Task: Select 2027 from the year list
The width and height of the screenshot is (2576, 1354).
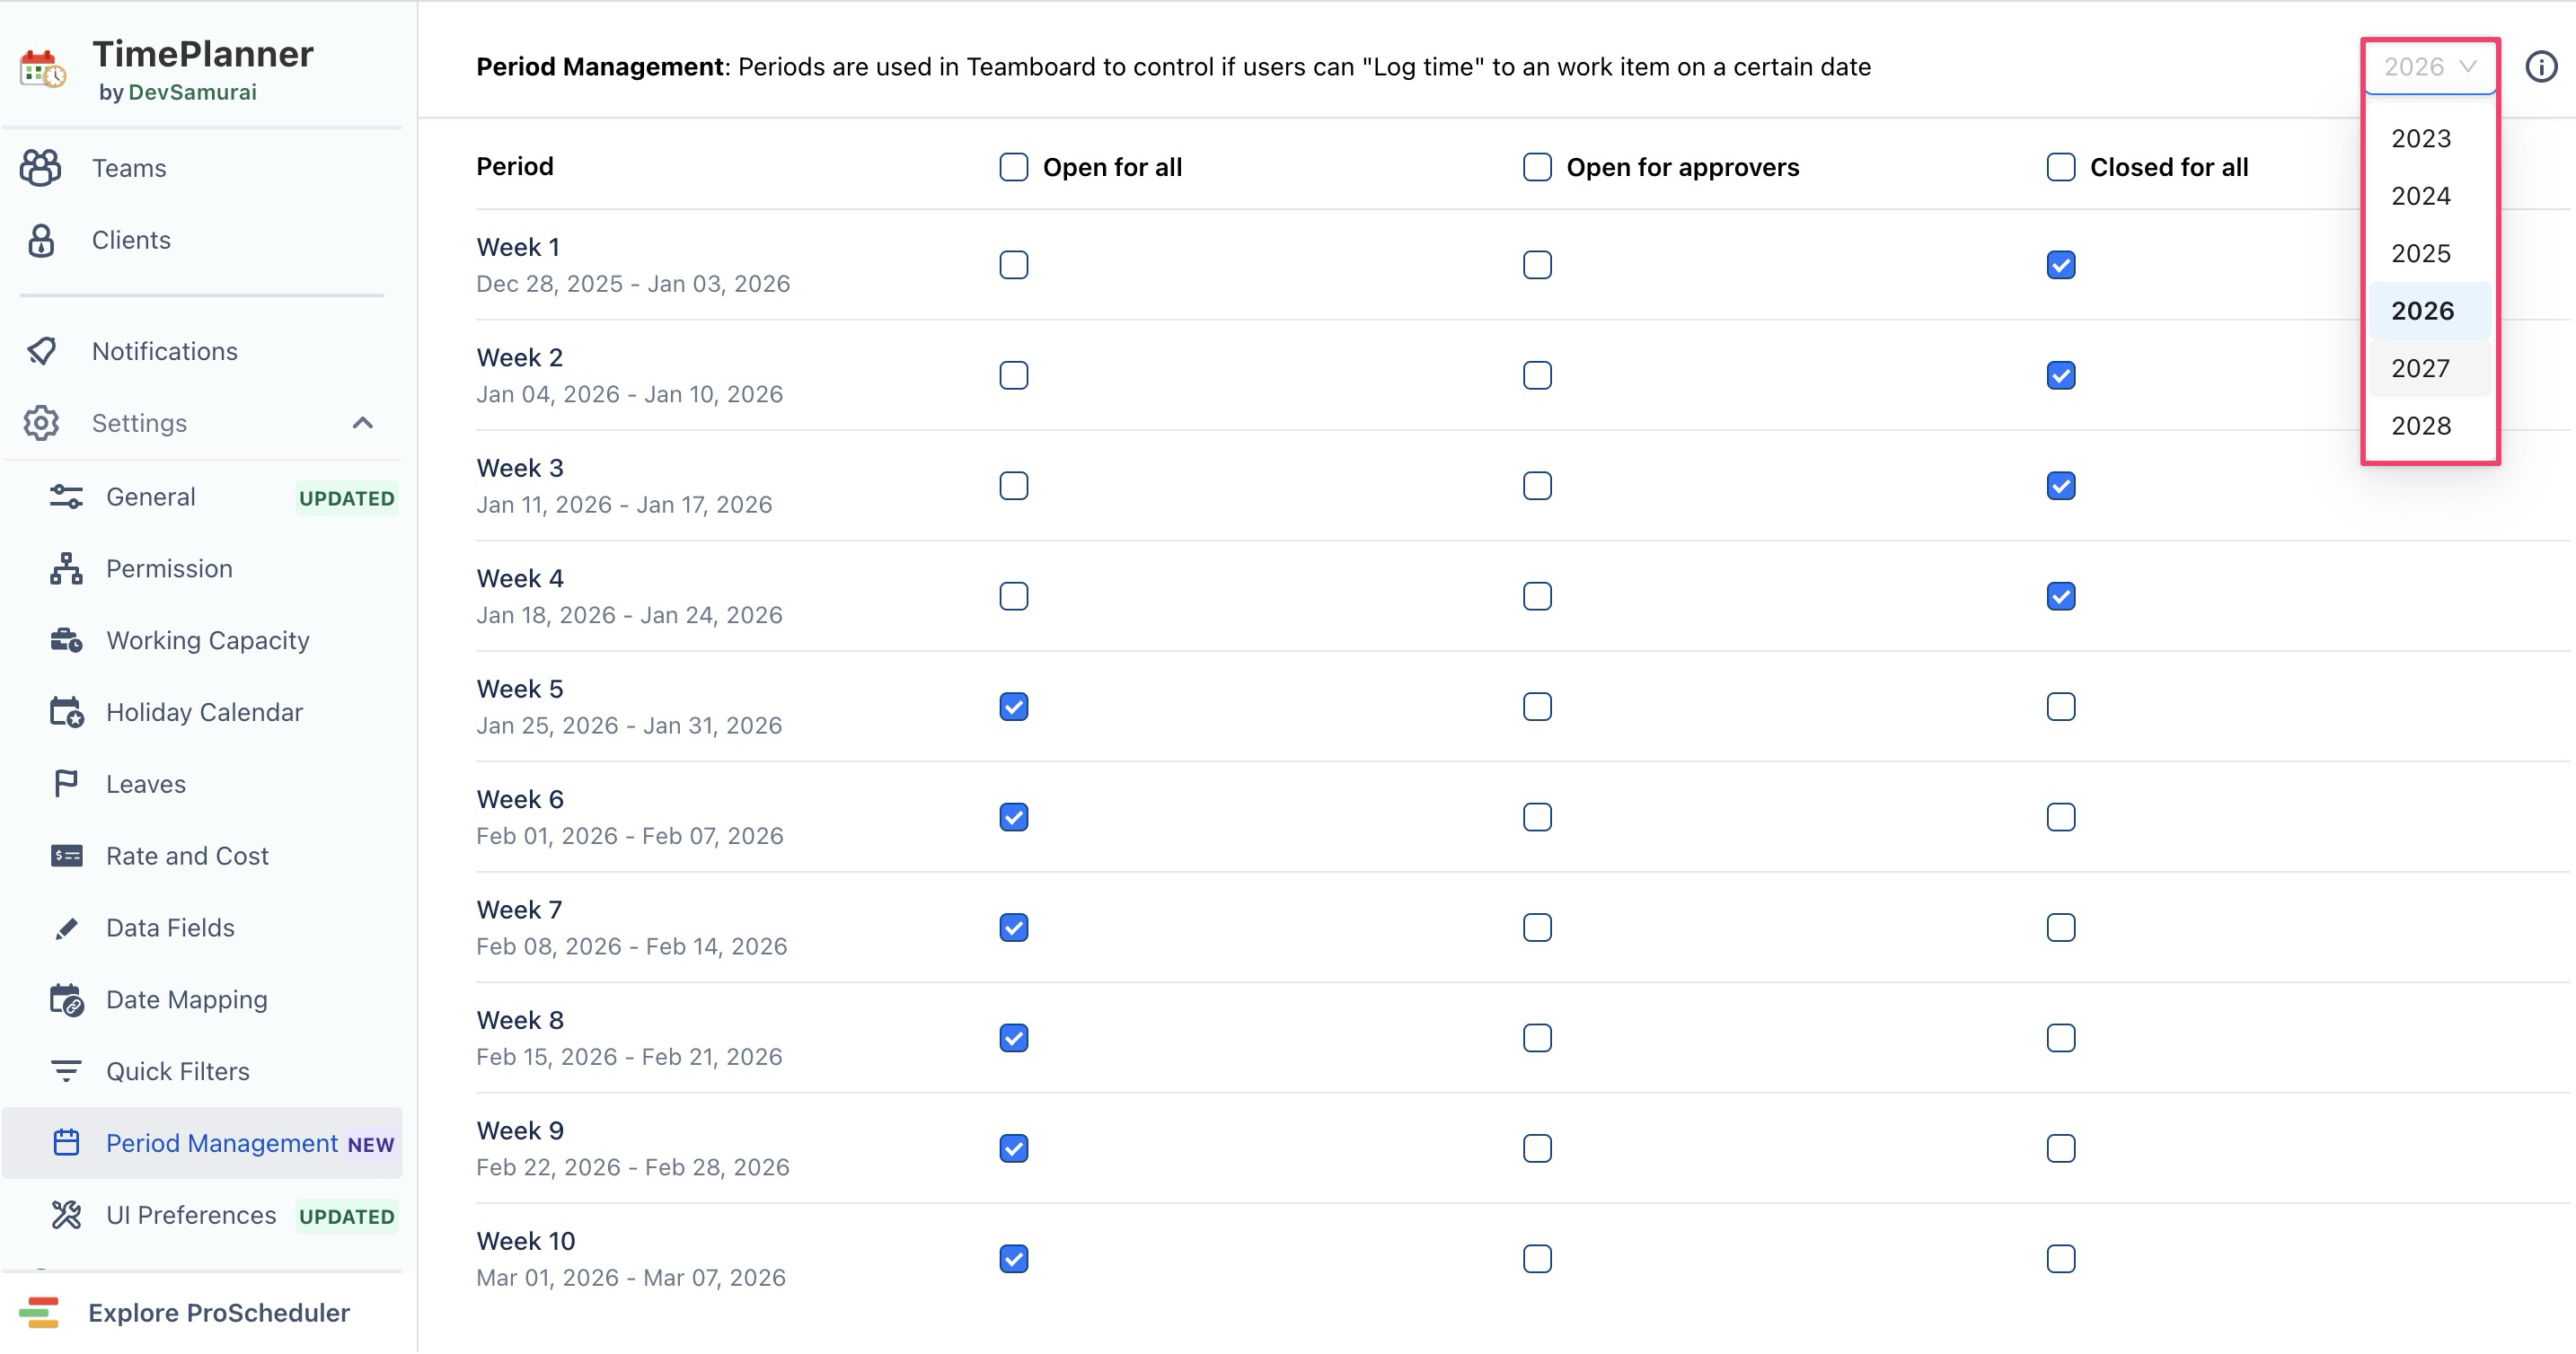Action: point(2420,368)
